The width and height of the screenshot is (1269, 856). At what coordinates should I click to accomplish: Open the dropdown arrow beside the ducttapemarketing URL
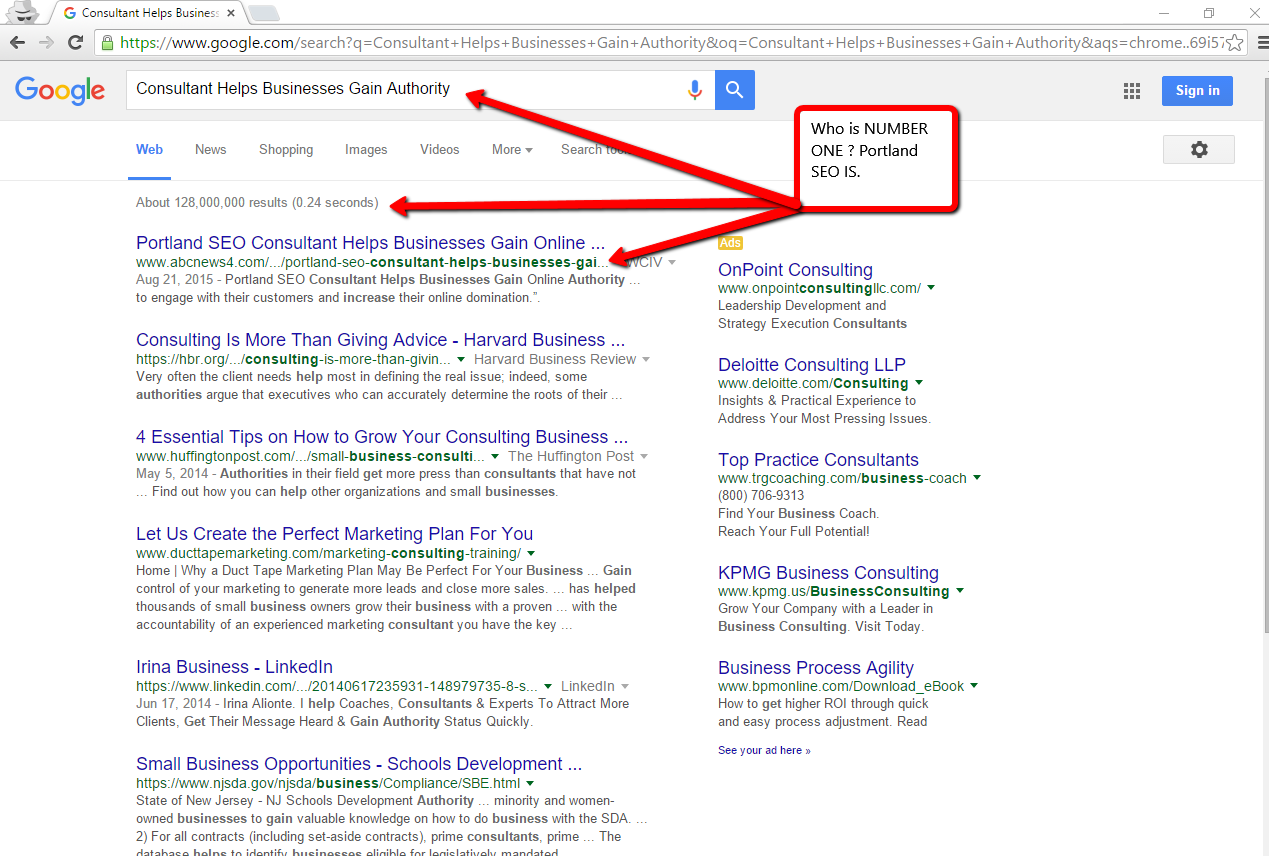(531, 553)
